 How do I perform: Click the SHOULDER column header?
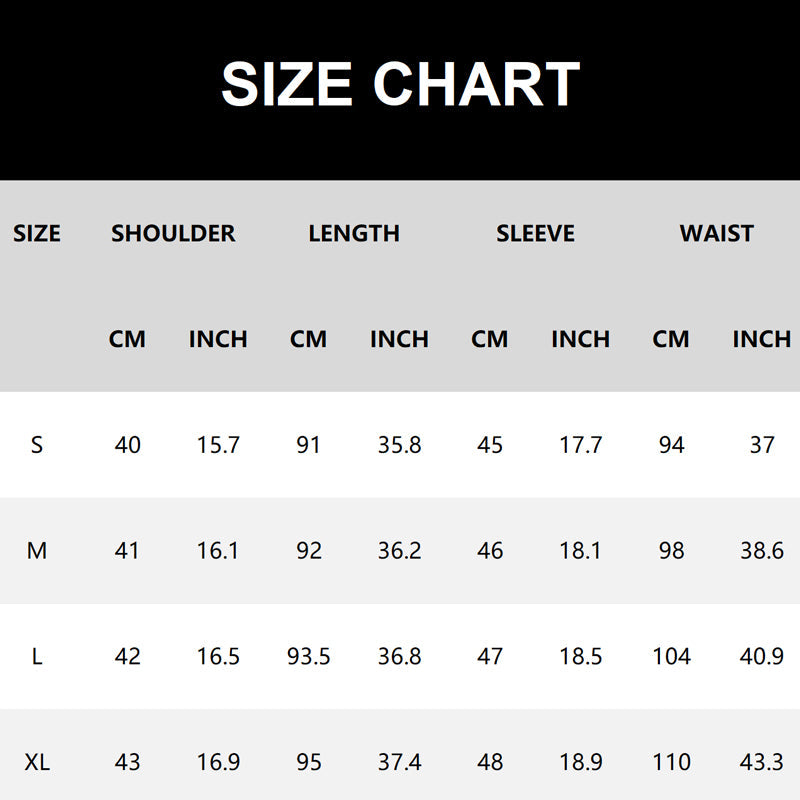[x=173, y=234]
